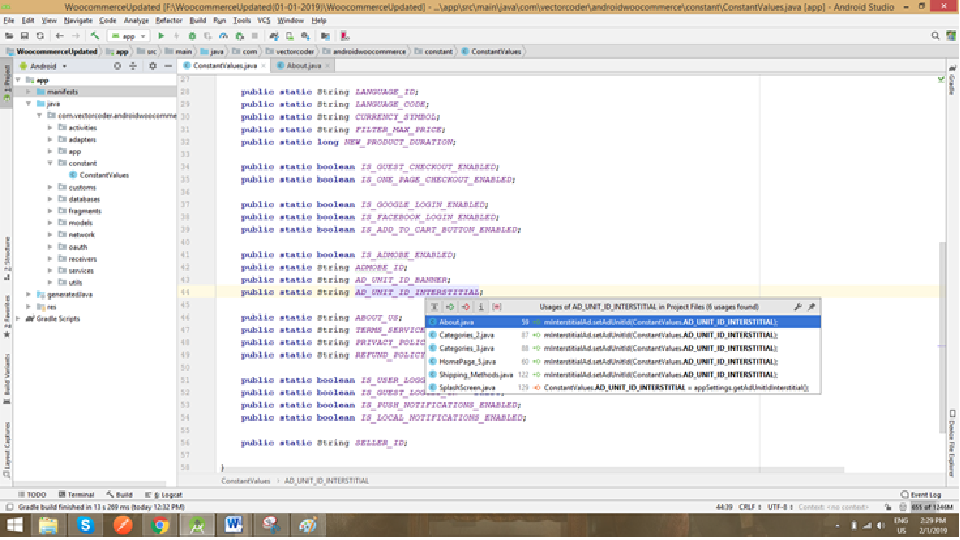Click the WoocommerceUpdated breadcrumb
This screenshot has width=960, height=540.
[52, 51]
